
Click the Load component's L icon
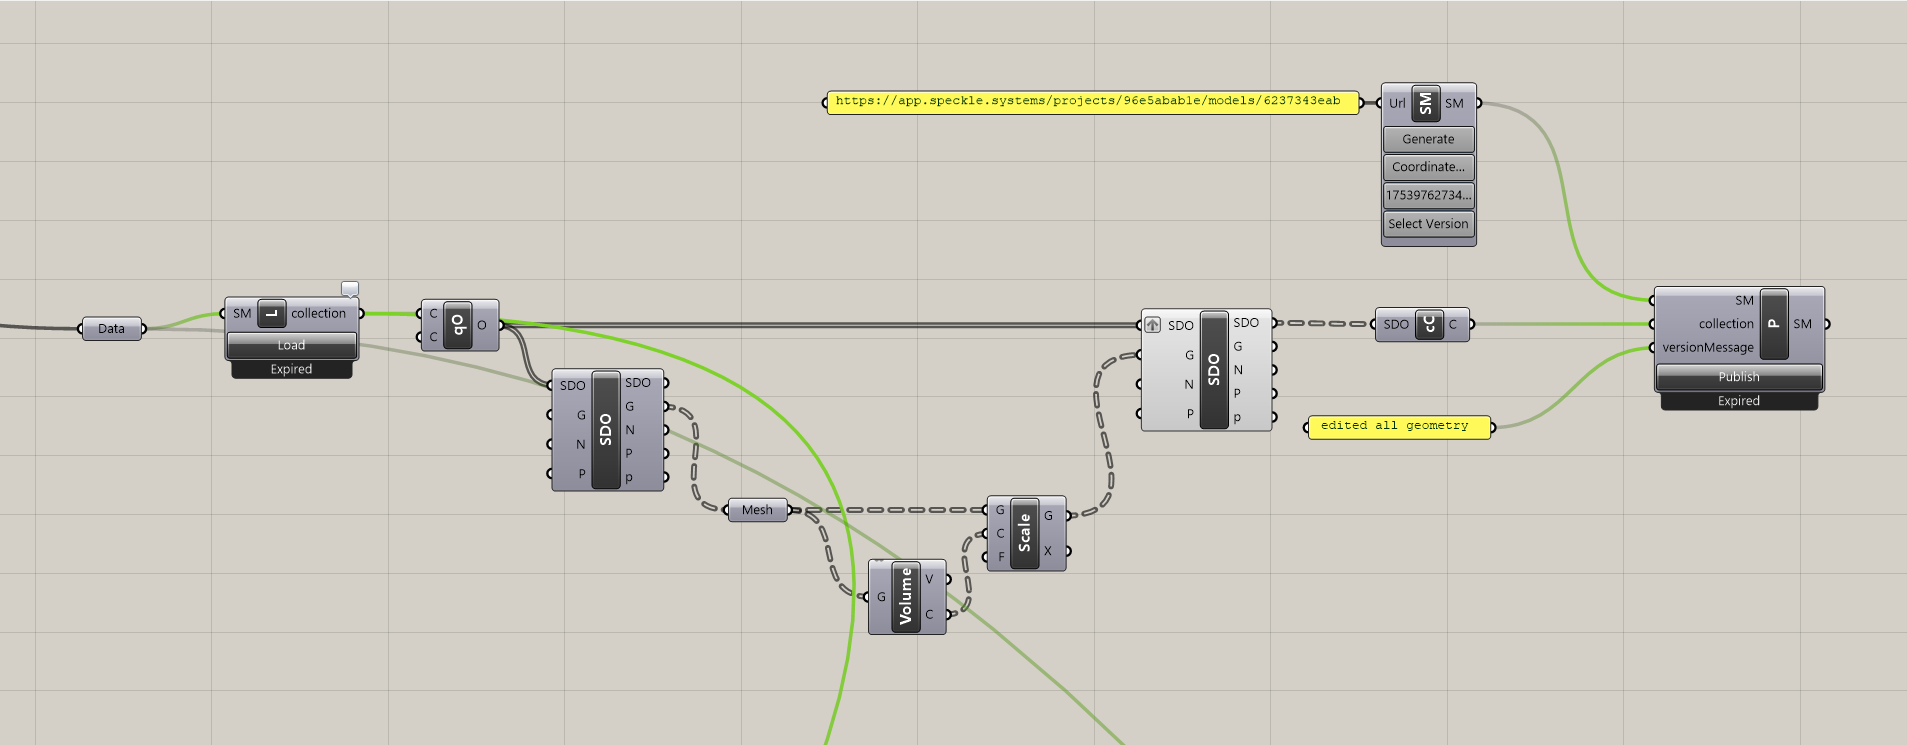pos(271,314)
